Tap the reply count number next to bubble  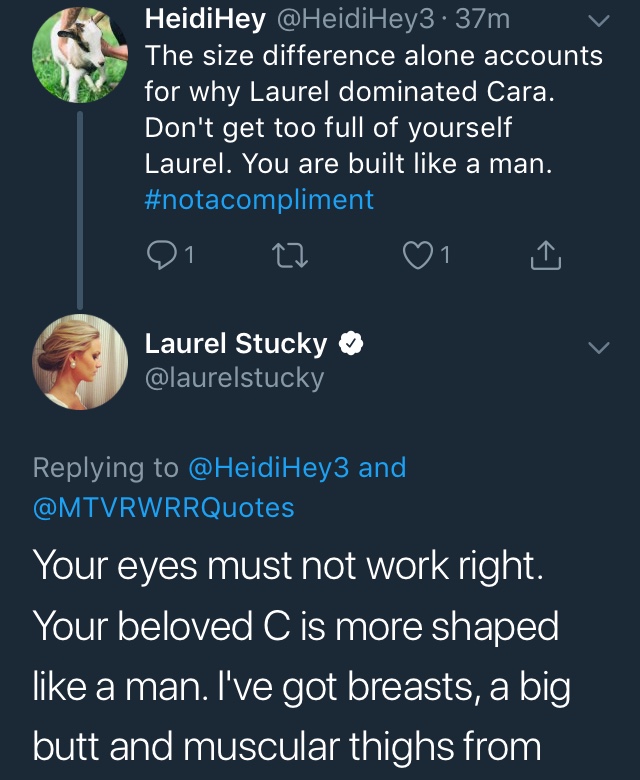point(189,255)
